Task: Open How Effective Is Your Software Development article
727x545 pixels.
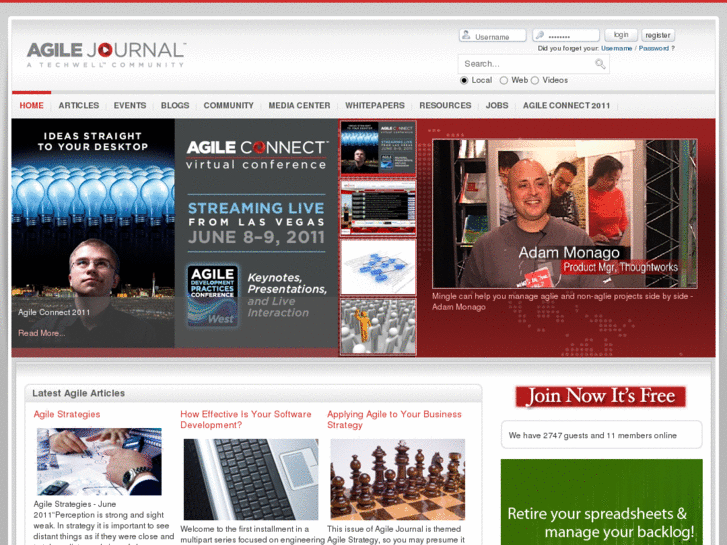Action: click(x=246, y=419)
